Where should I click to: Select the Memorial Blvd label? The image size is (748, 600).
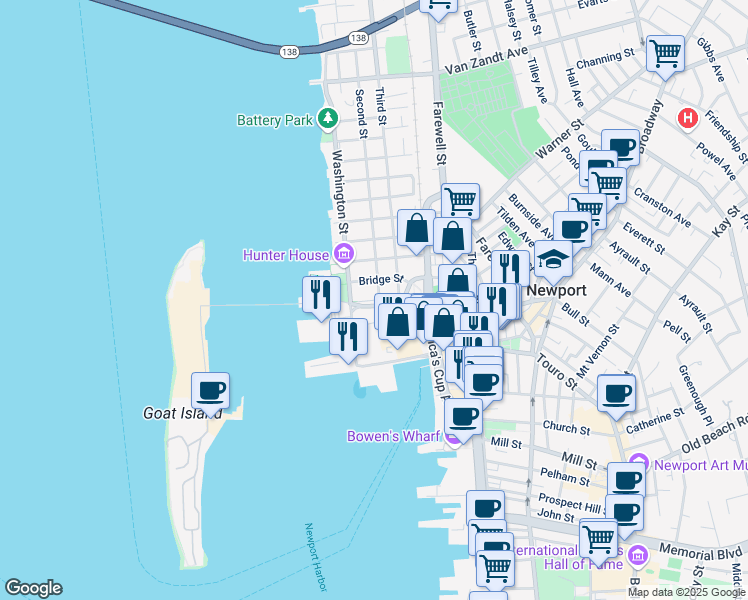click(699, 552)
